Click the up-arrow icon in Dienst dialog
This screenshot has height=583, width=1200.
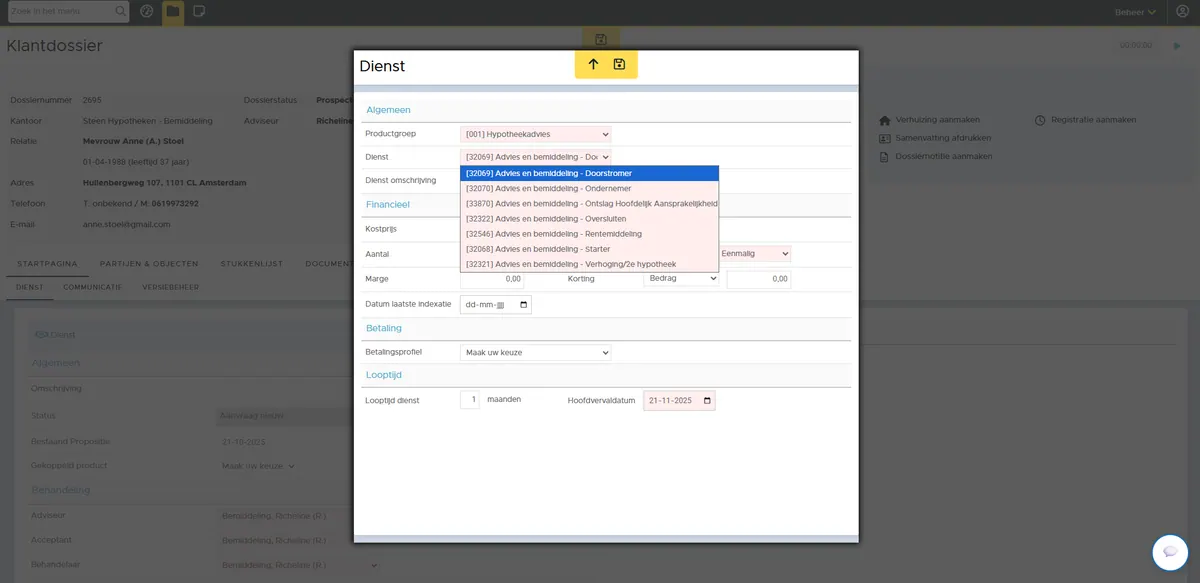coord(593,65)
